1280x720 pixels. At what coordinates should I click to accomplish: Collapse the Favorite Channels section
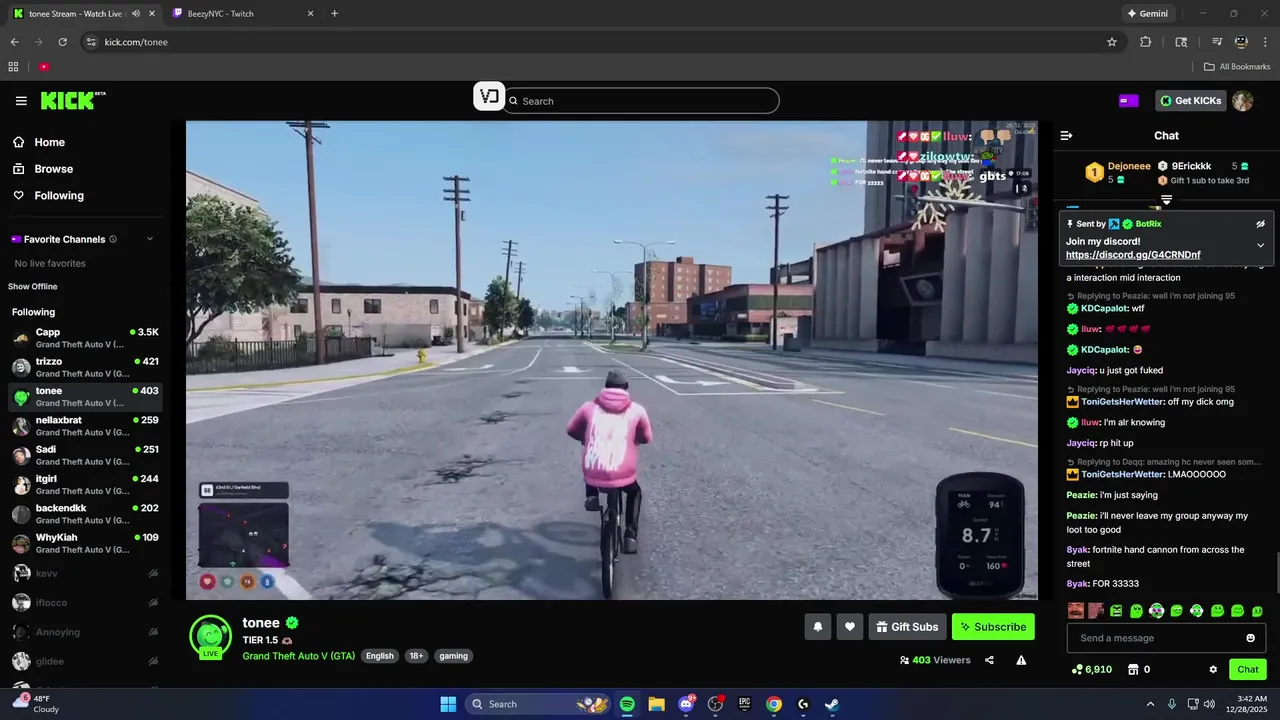click(x=150, y=239)
